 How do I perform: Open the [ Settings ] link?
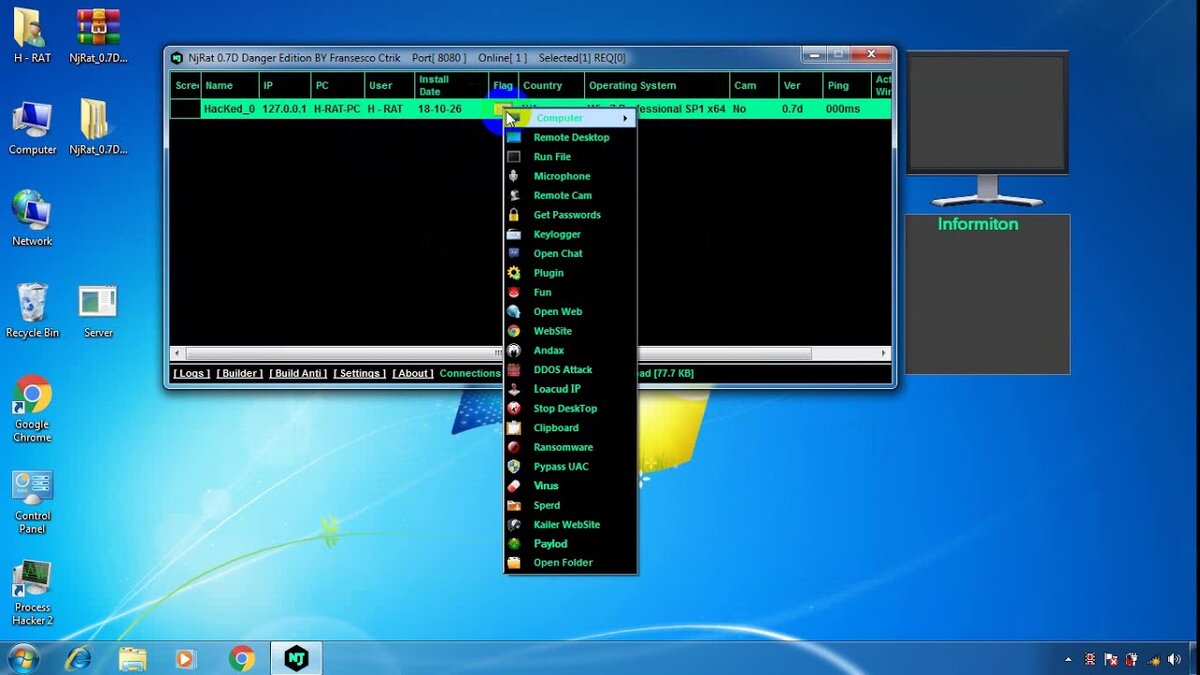[359, 373]
